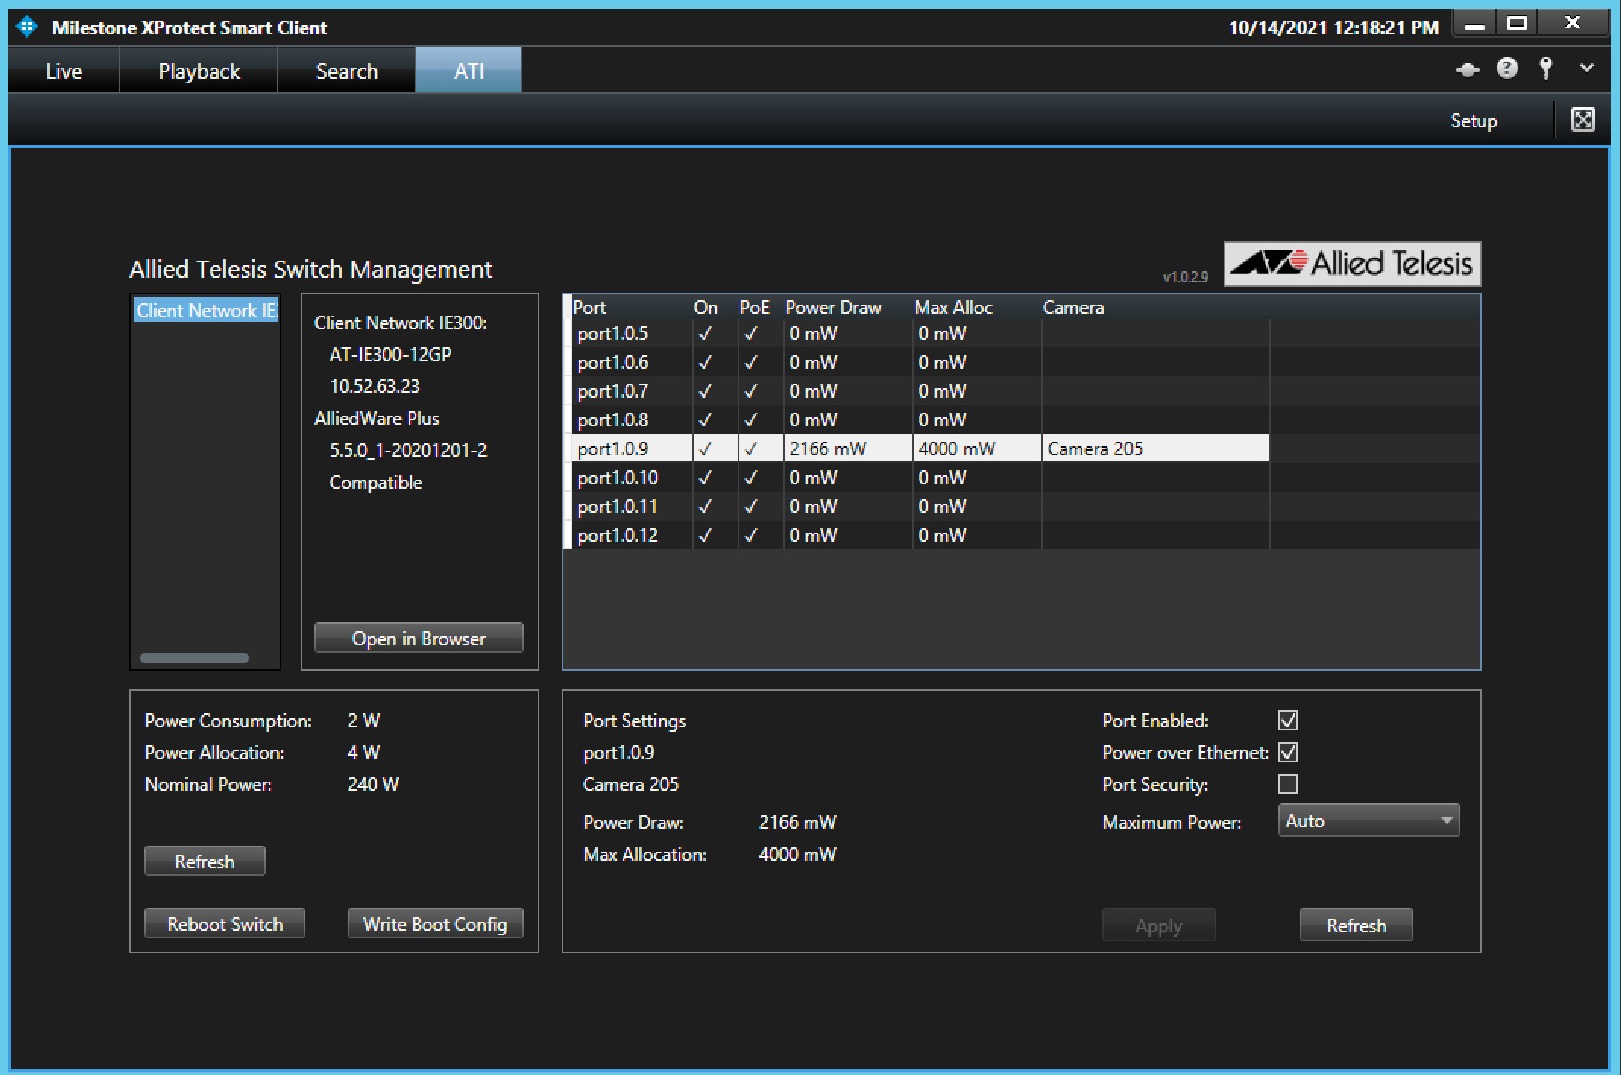Toggle PoE checkmark for port1.0.5
The image size is (1621, 1075).
tap(752, 333)
